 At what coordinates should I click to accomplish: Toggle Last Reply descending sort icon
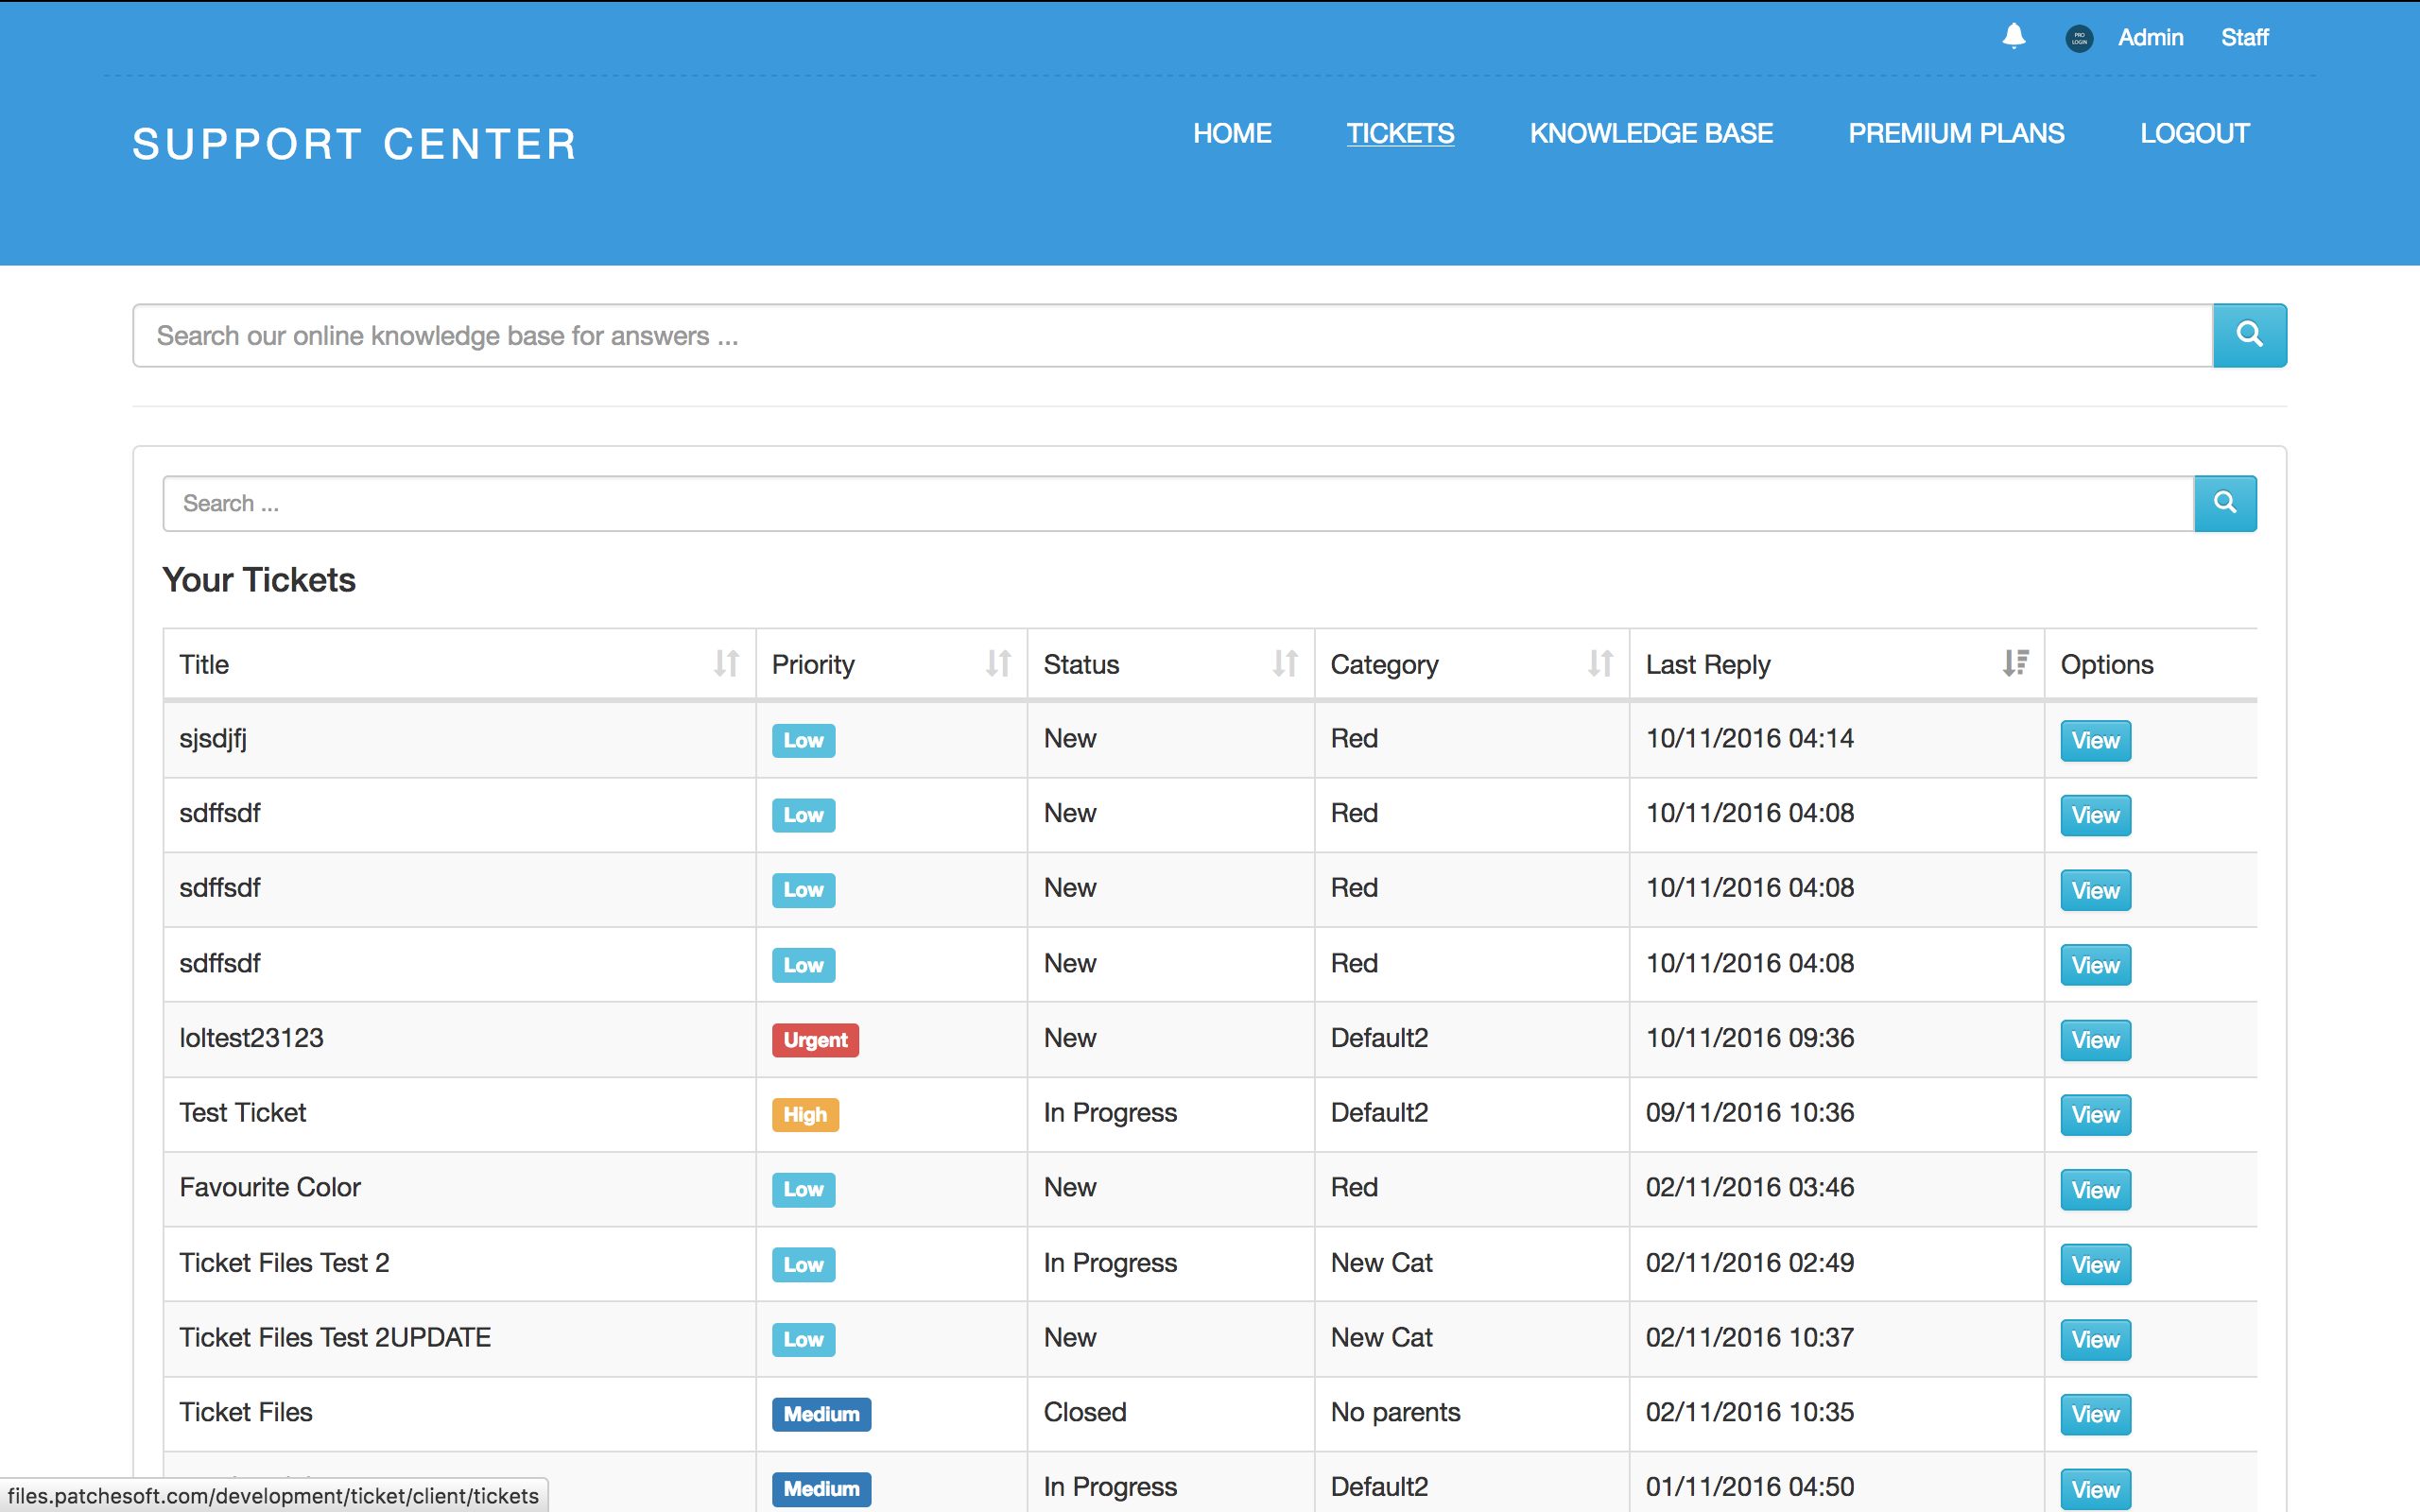[2015, 664]
